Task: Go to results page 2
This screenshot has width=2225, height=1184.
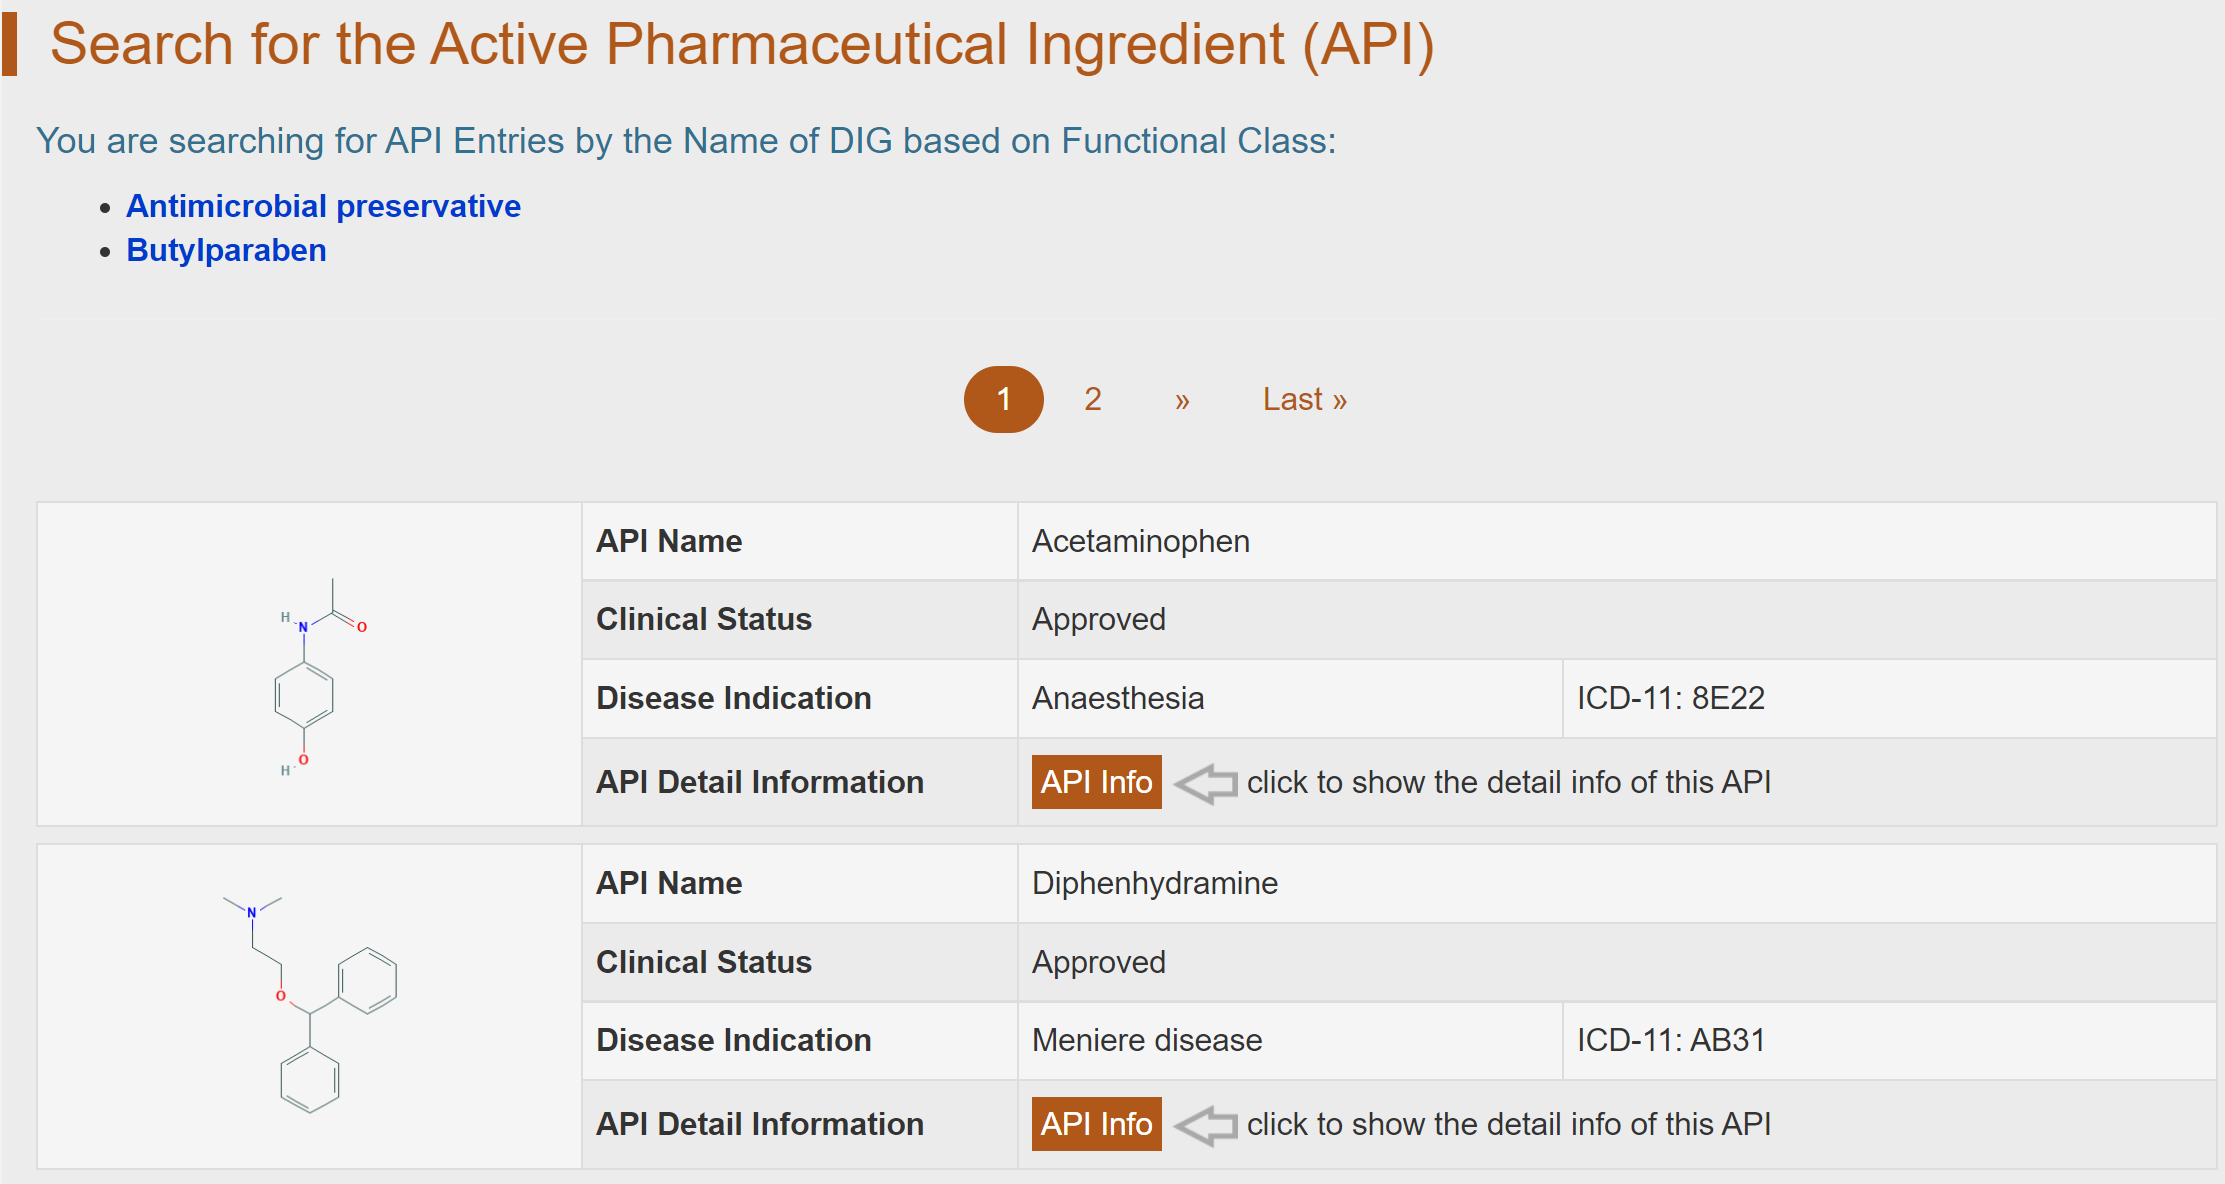Action: coord(1092,399)
